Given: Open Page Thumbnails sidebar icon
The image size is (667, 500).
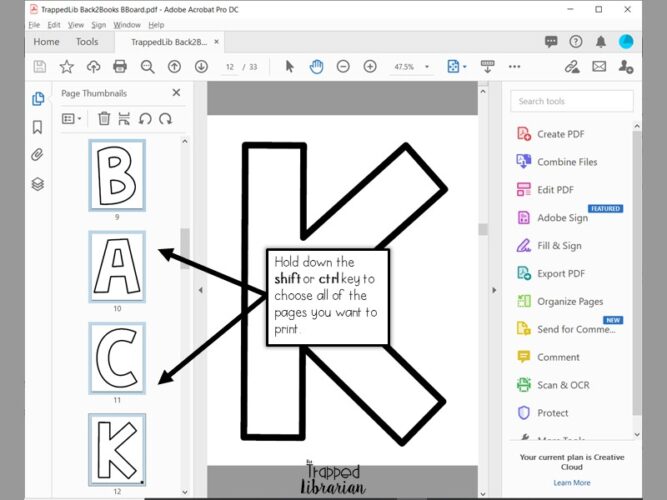Looking at the screenshot, I should click(38, 99).
